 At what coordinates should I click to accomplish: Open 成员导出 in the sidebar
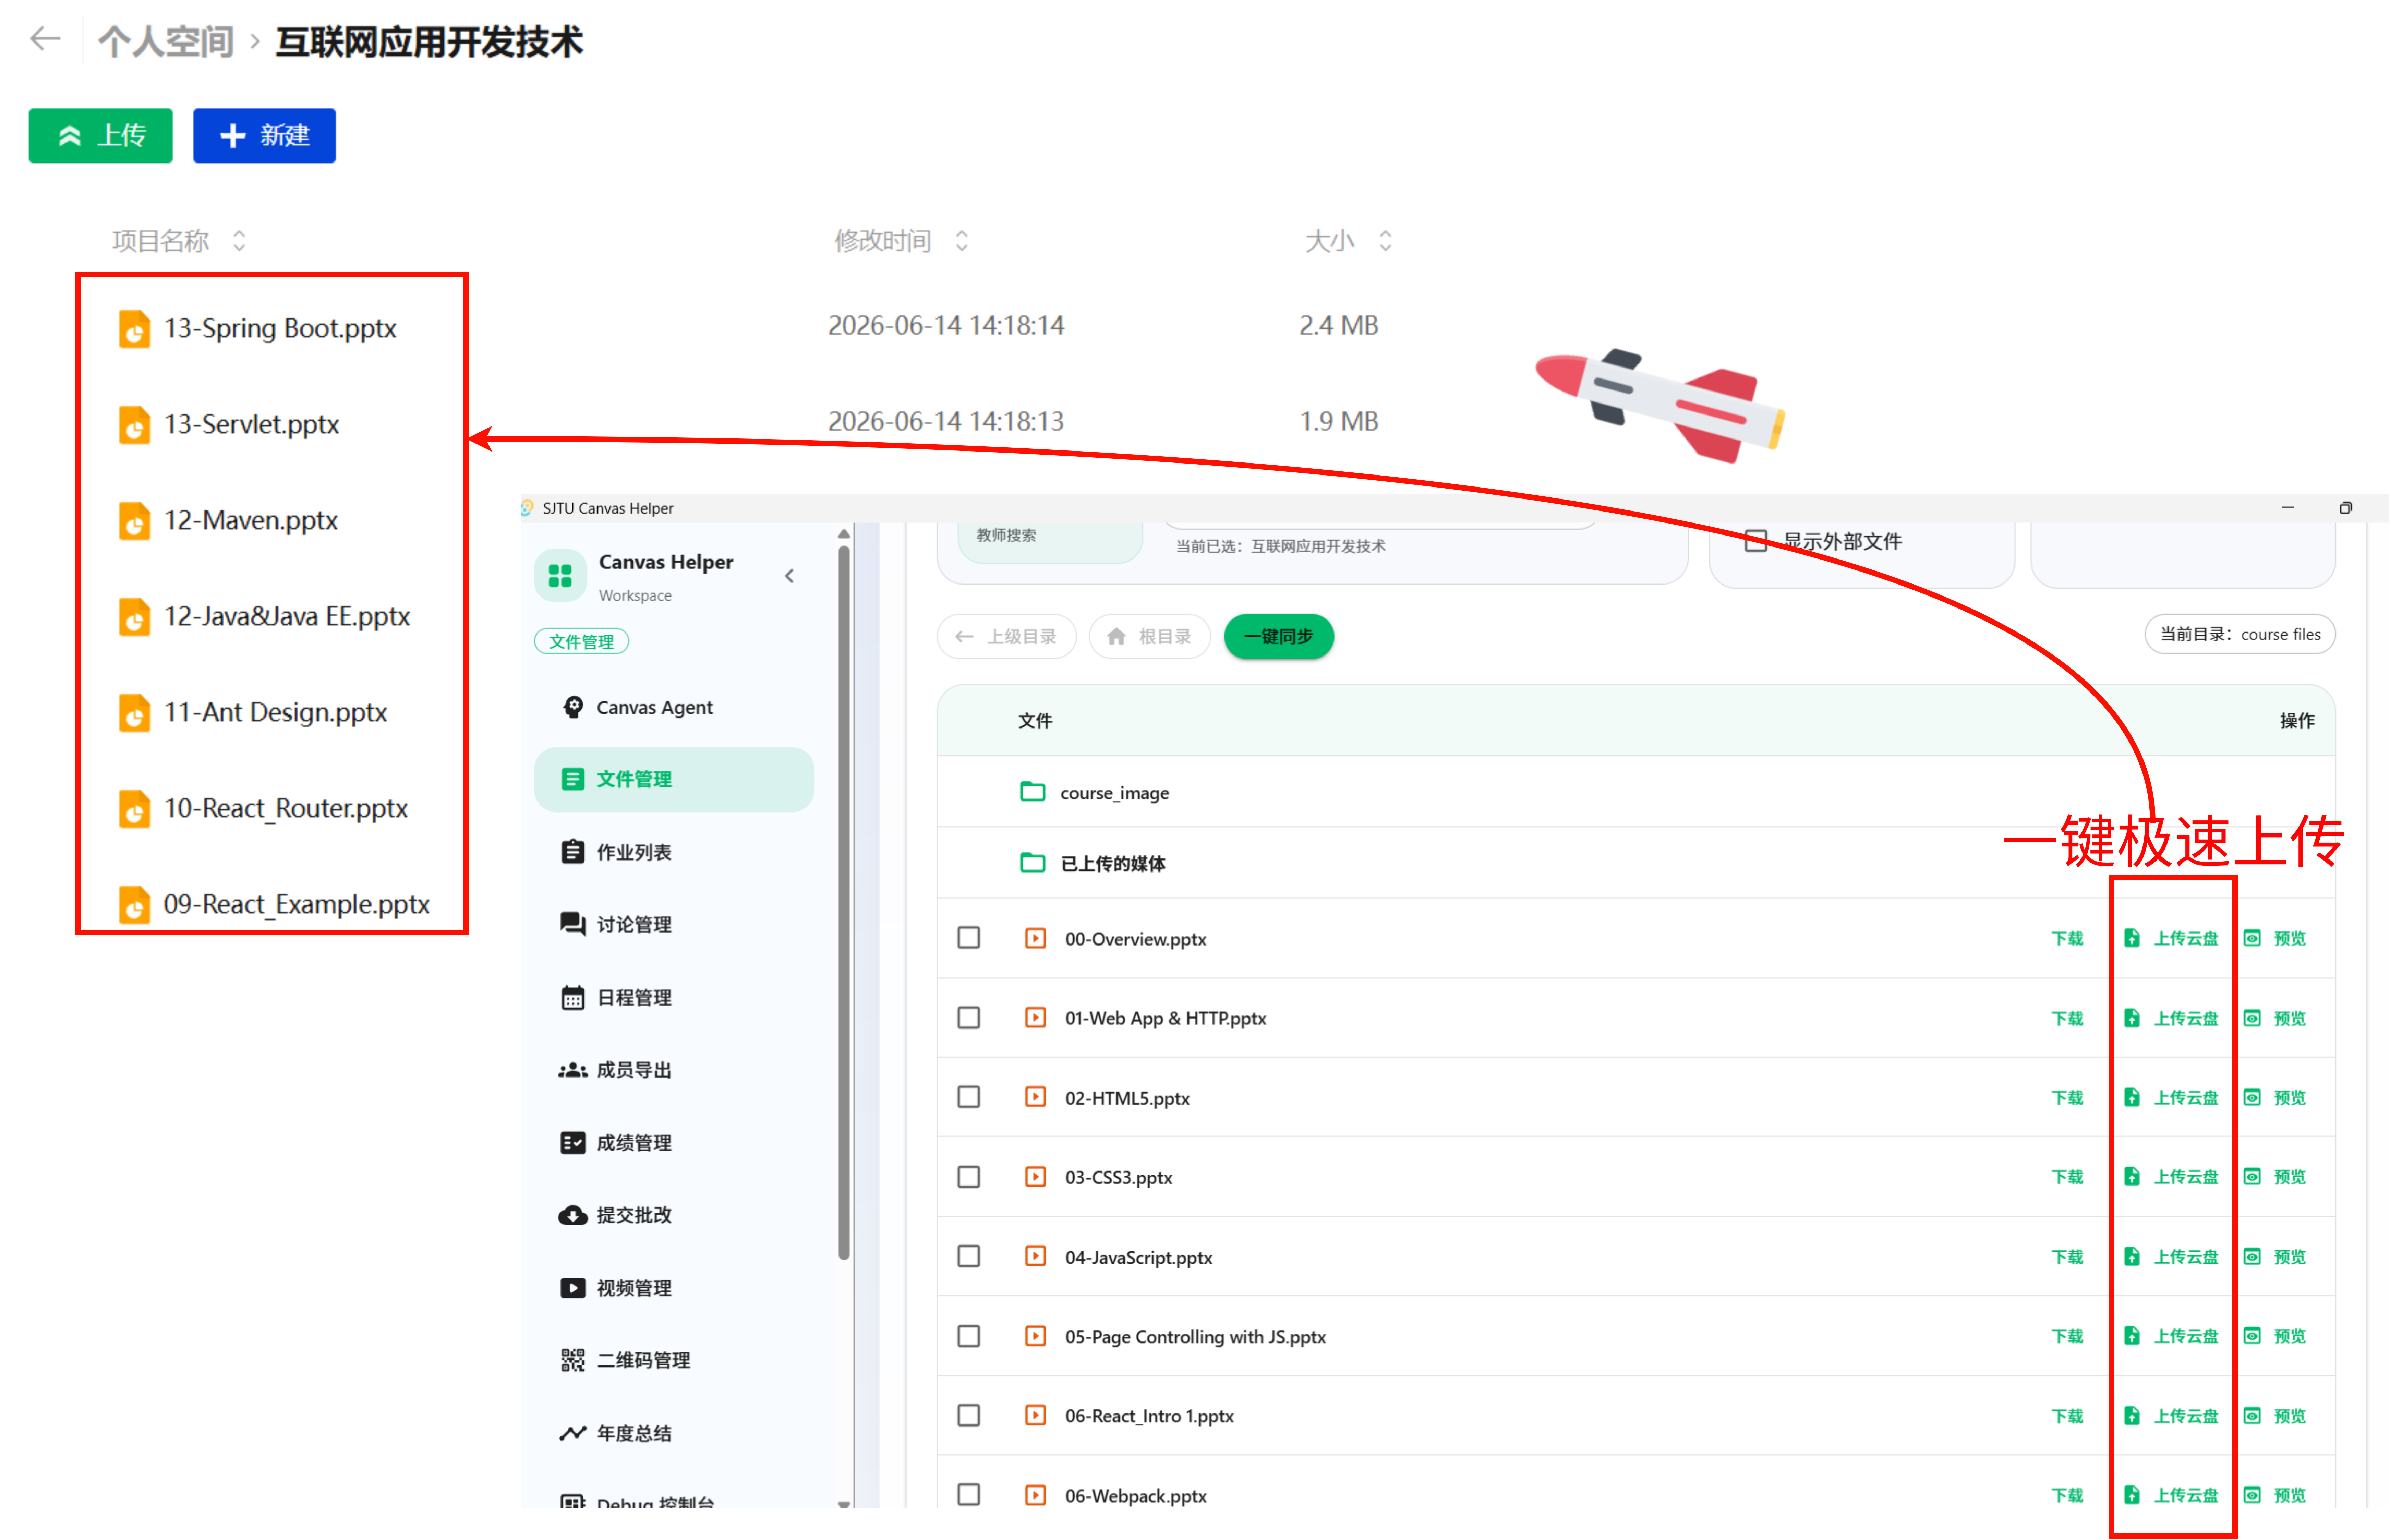coord(674,1070)
